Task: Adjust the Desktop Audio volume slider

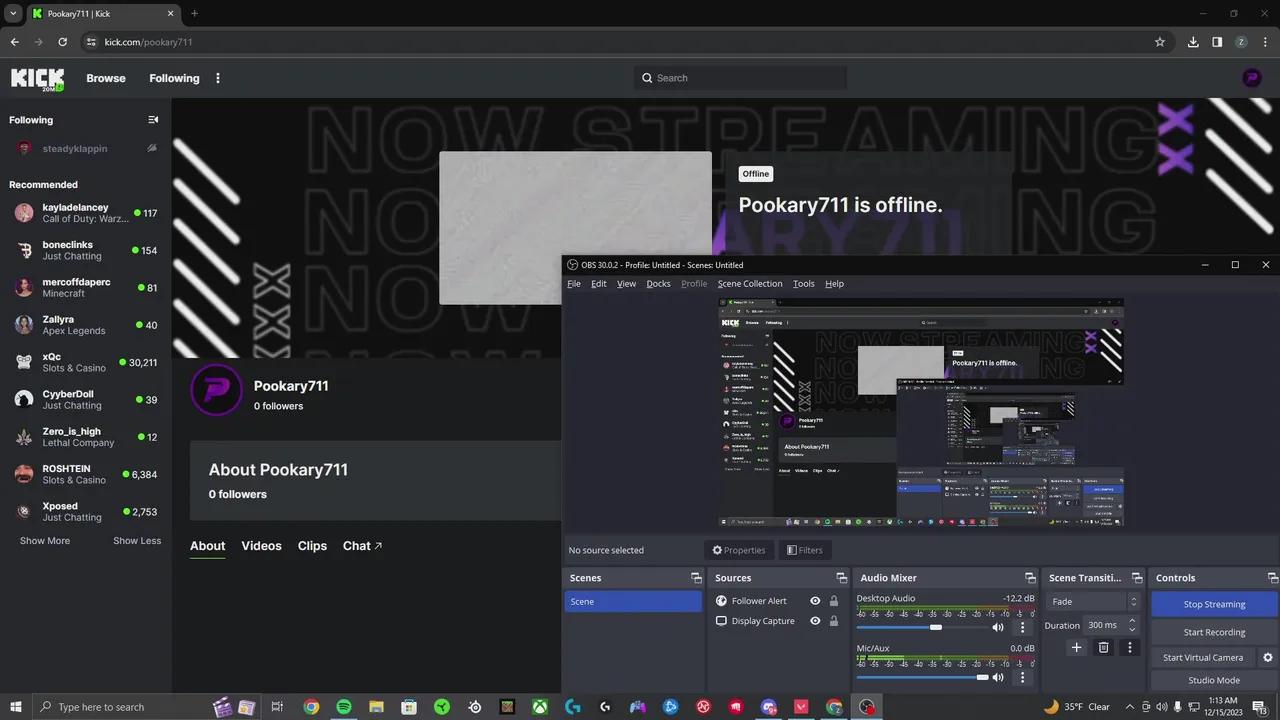Action: click(921, 627)
